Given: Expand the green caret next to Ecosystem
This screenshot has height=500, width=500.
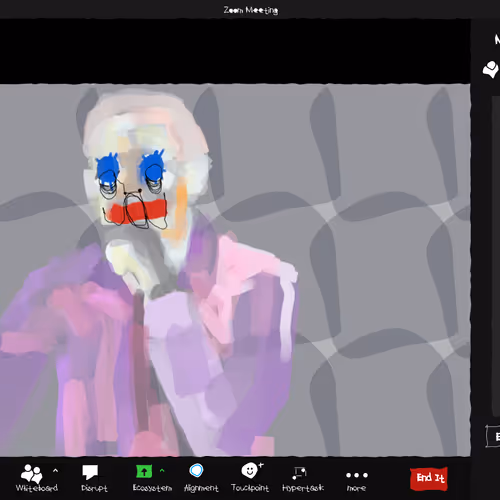Looking at the screenshot, I should (162, 470).
